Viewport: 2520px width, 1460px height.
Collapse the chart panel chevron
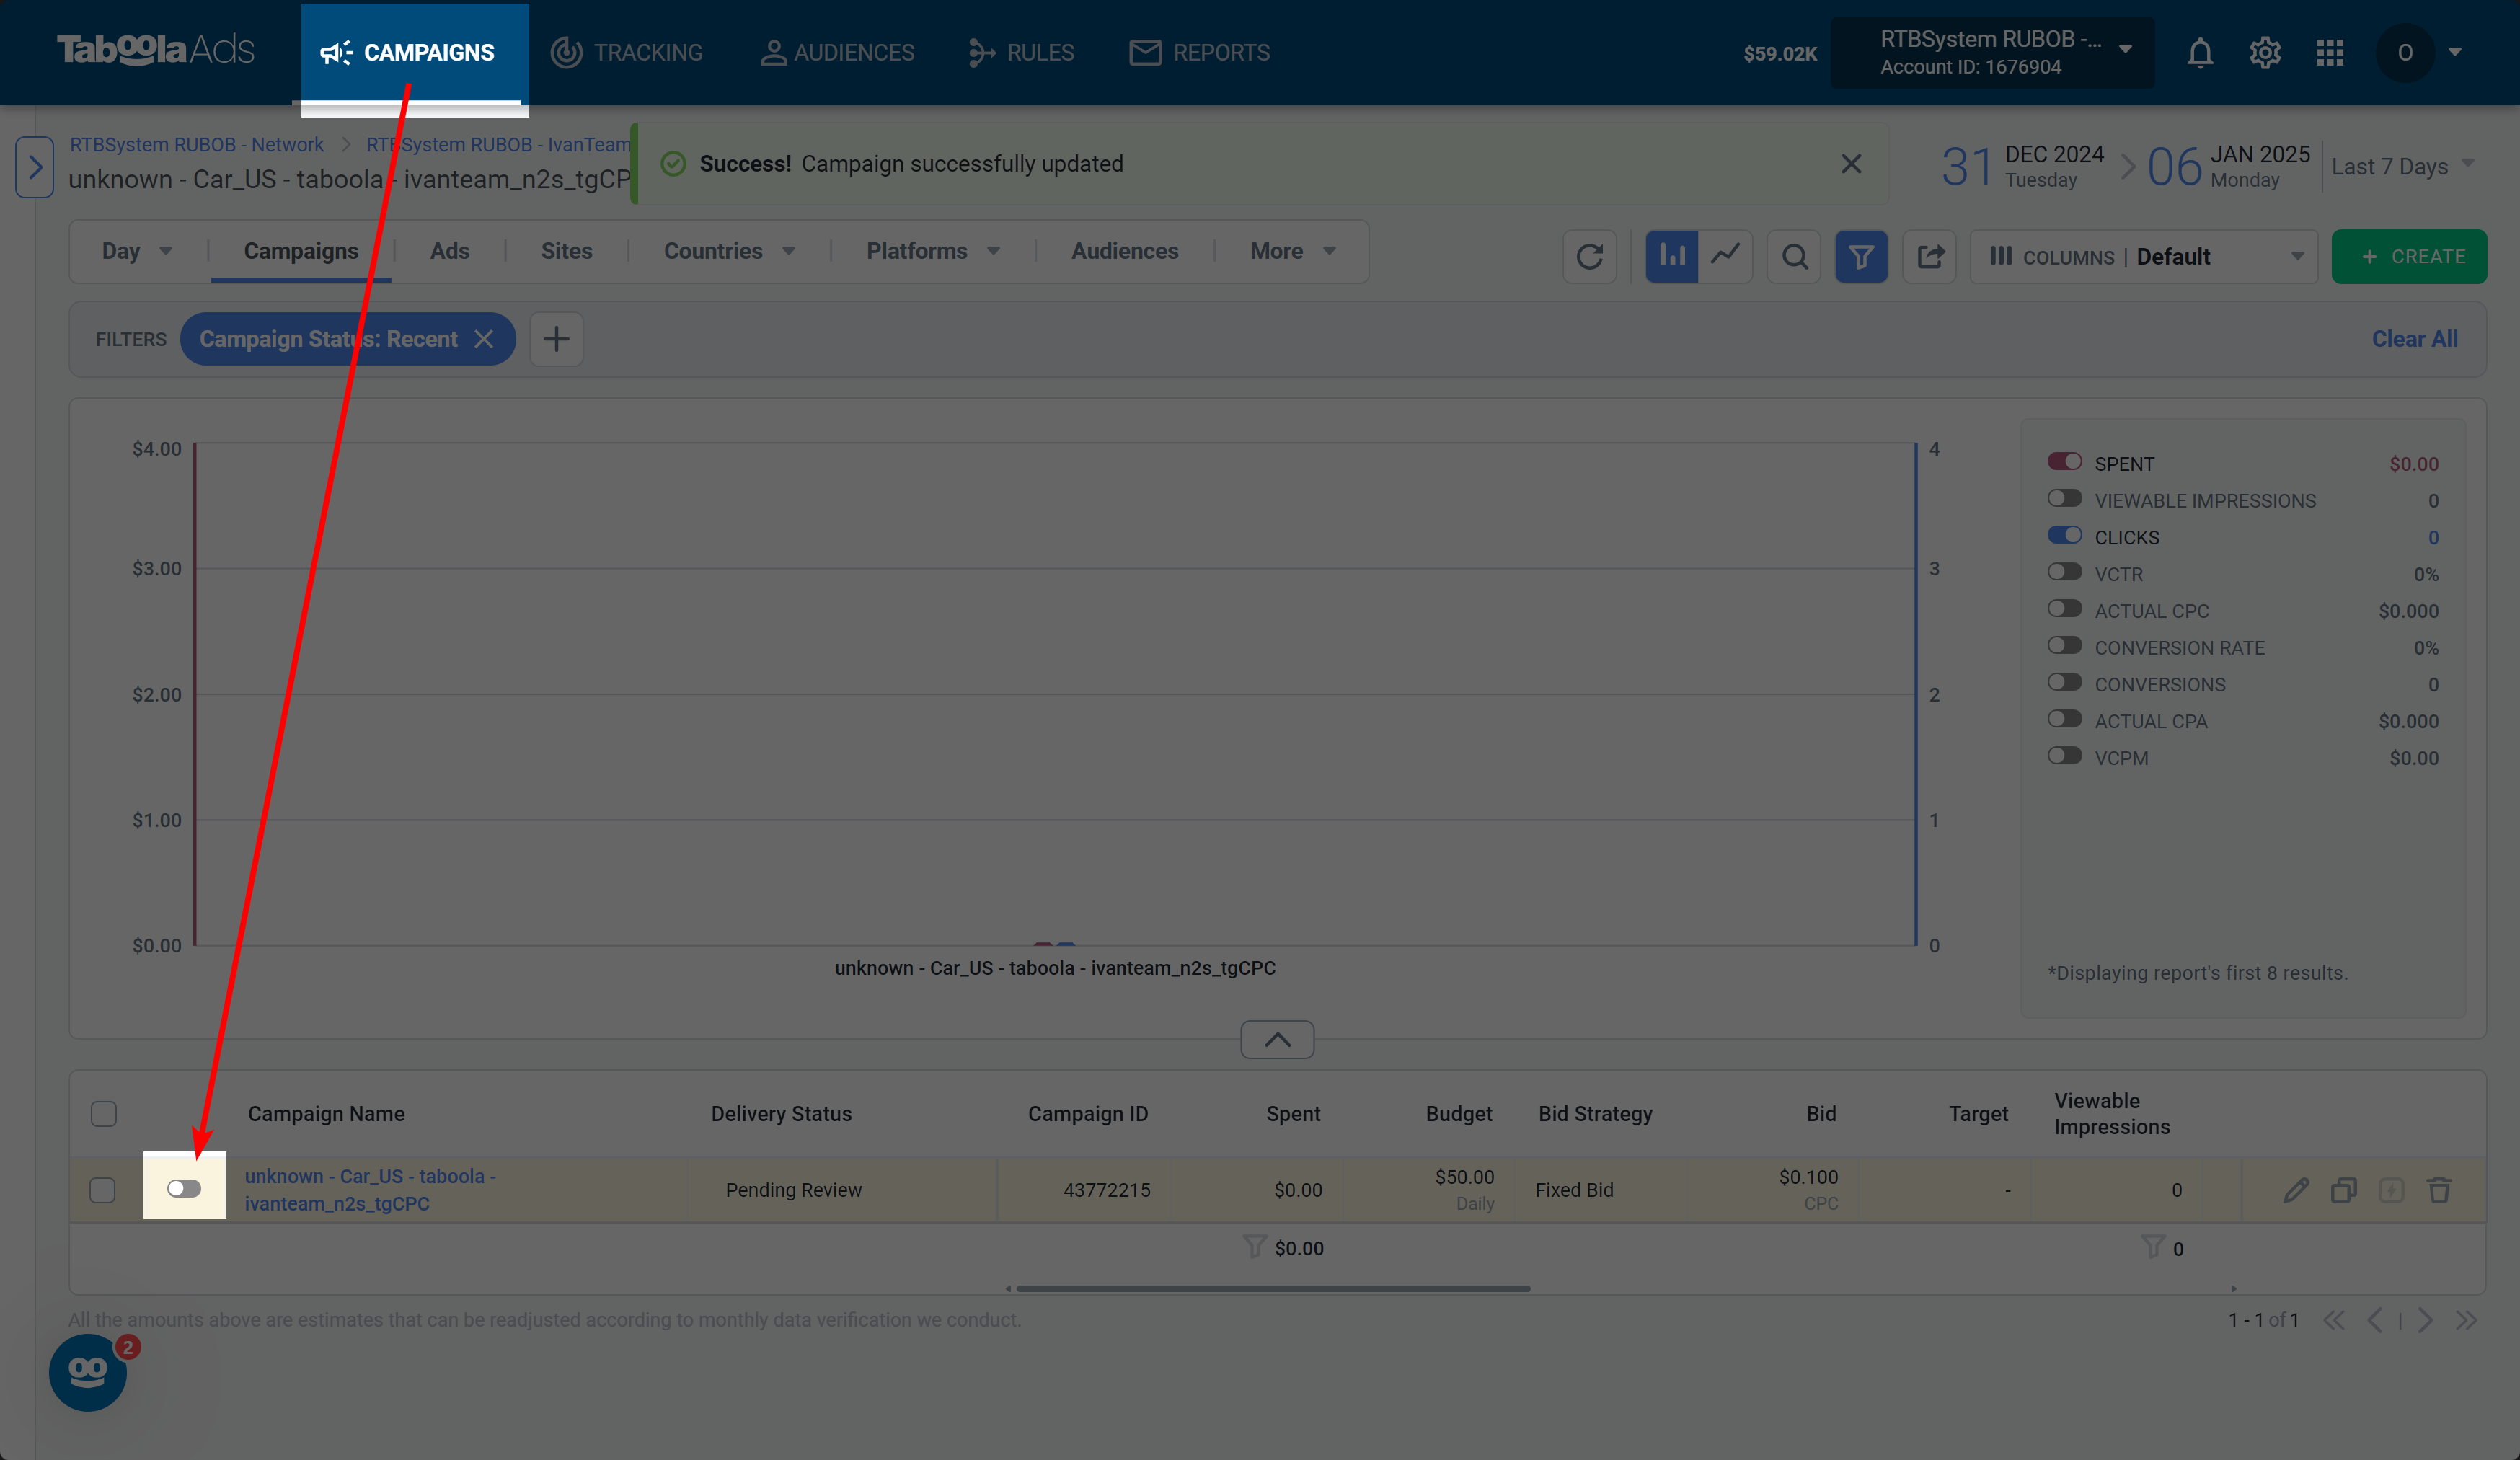pos(1277,1039)
